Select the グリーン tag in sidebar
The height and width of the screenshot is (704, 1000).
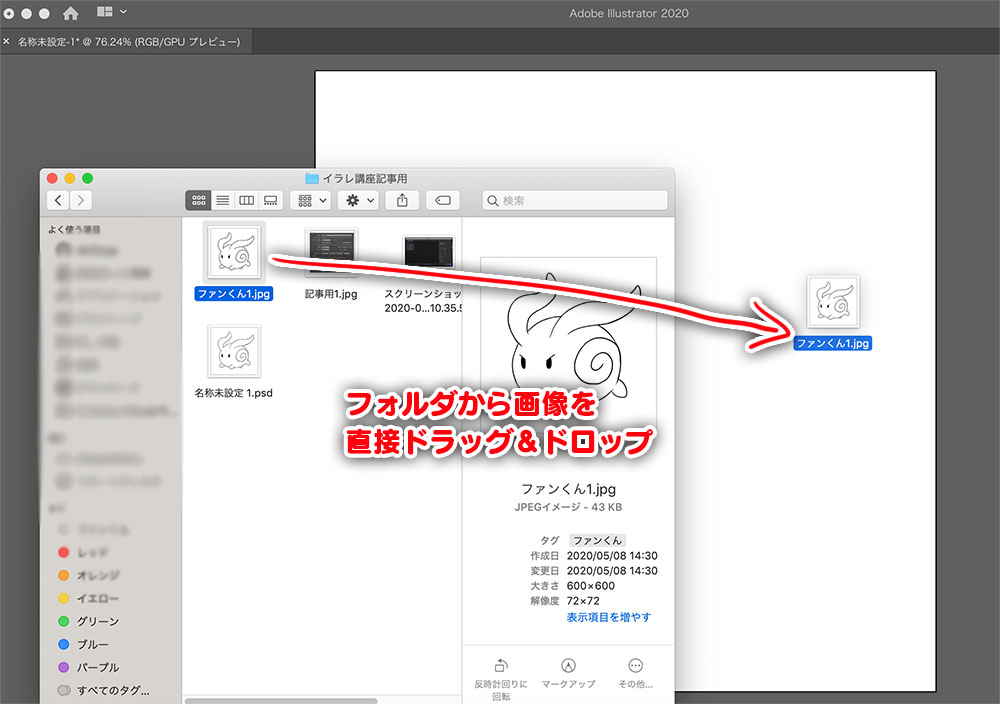point(89,621)
